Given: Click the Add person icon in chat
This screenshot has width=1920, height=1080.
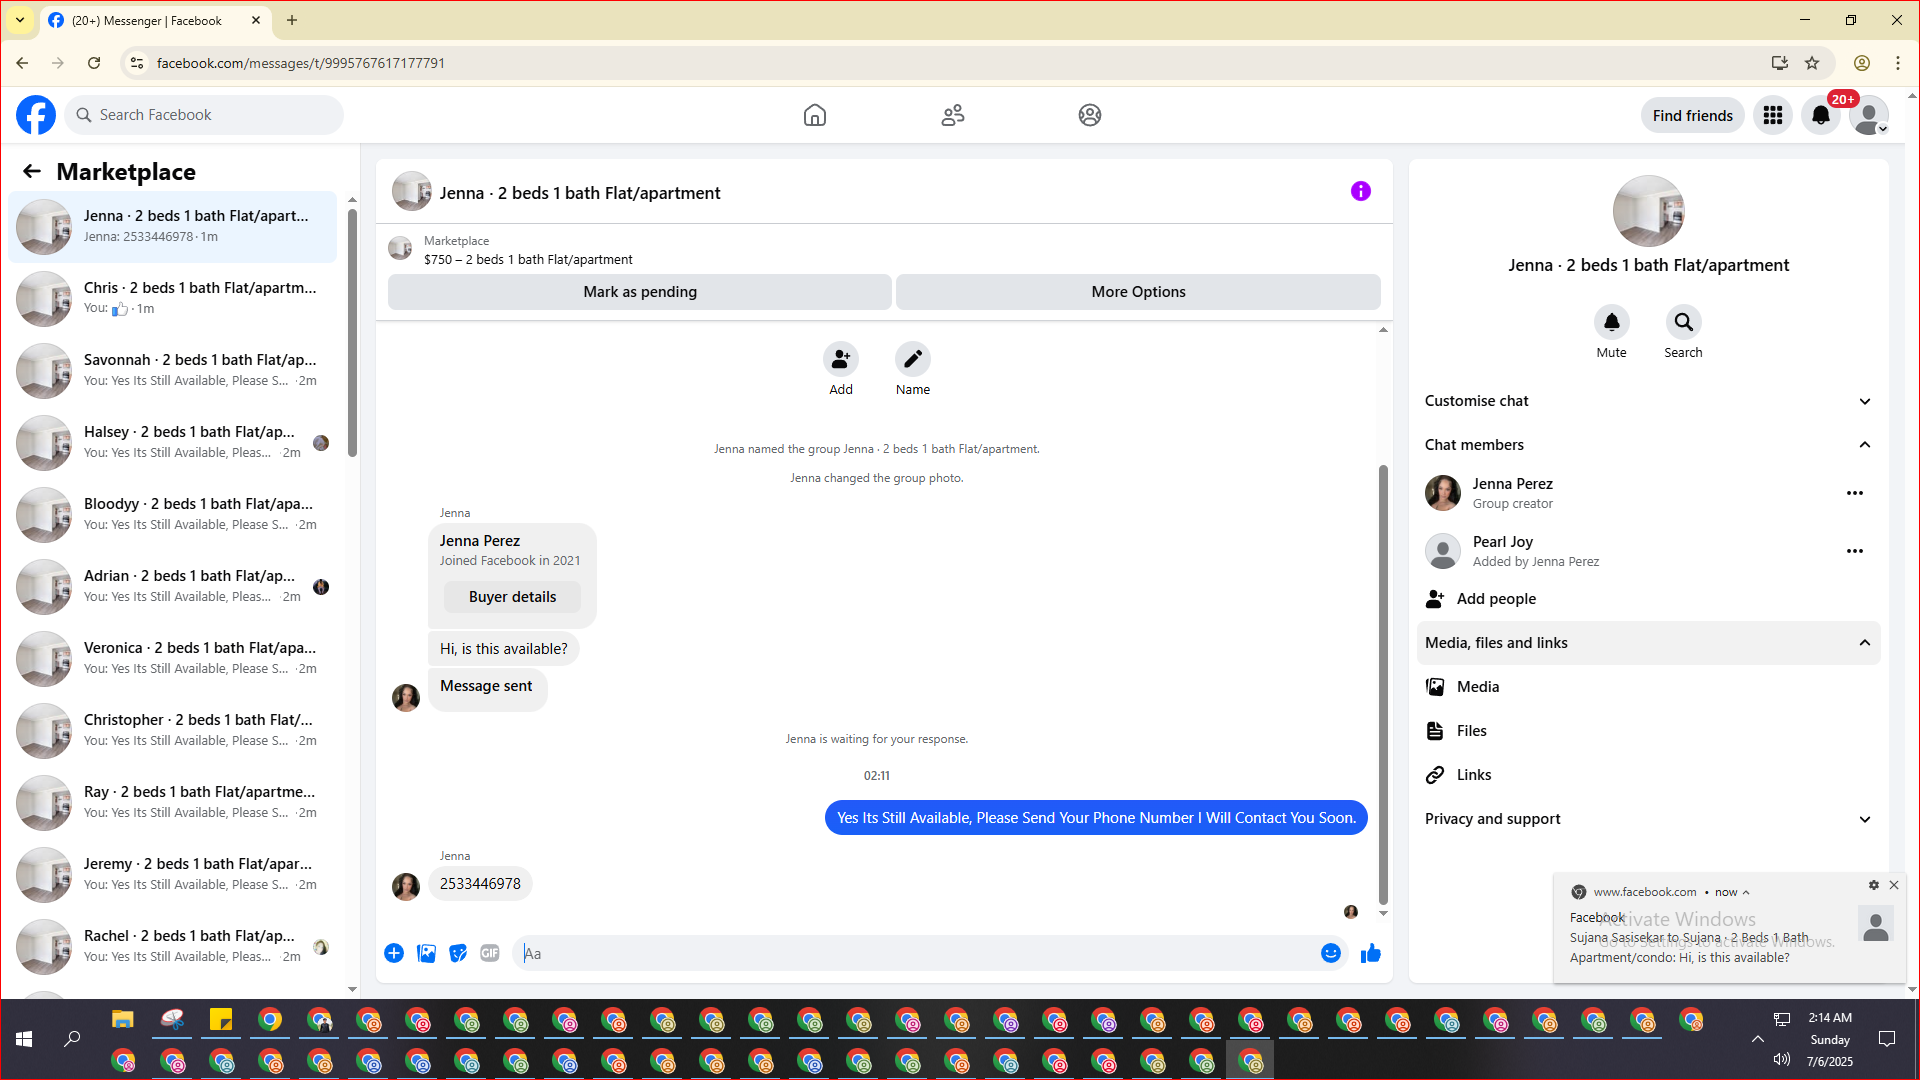Looking at the screenshot, I should pos(840,359).
